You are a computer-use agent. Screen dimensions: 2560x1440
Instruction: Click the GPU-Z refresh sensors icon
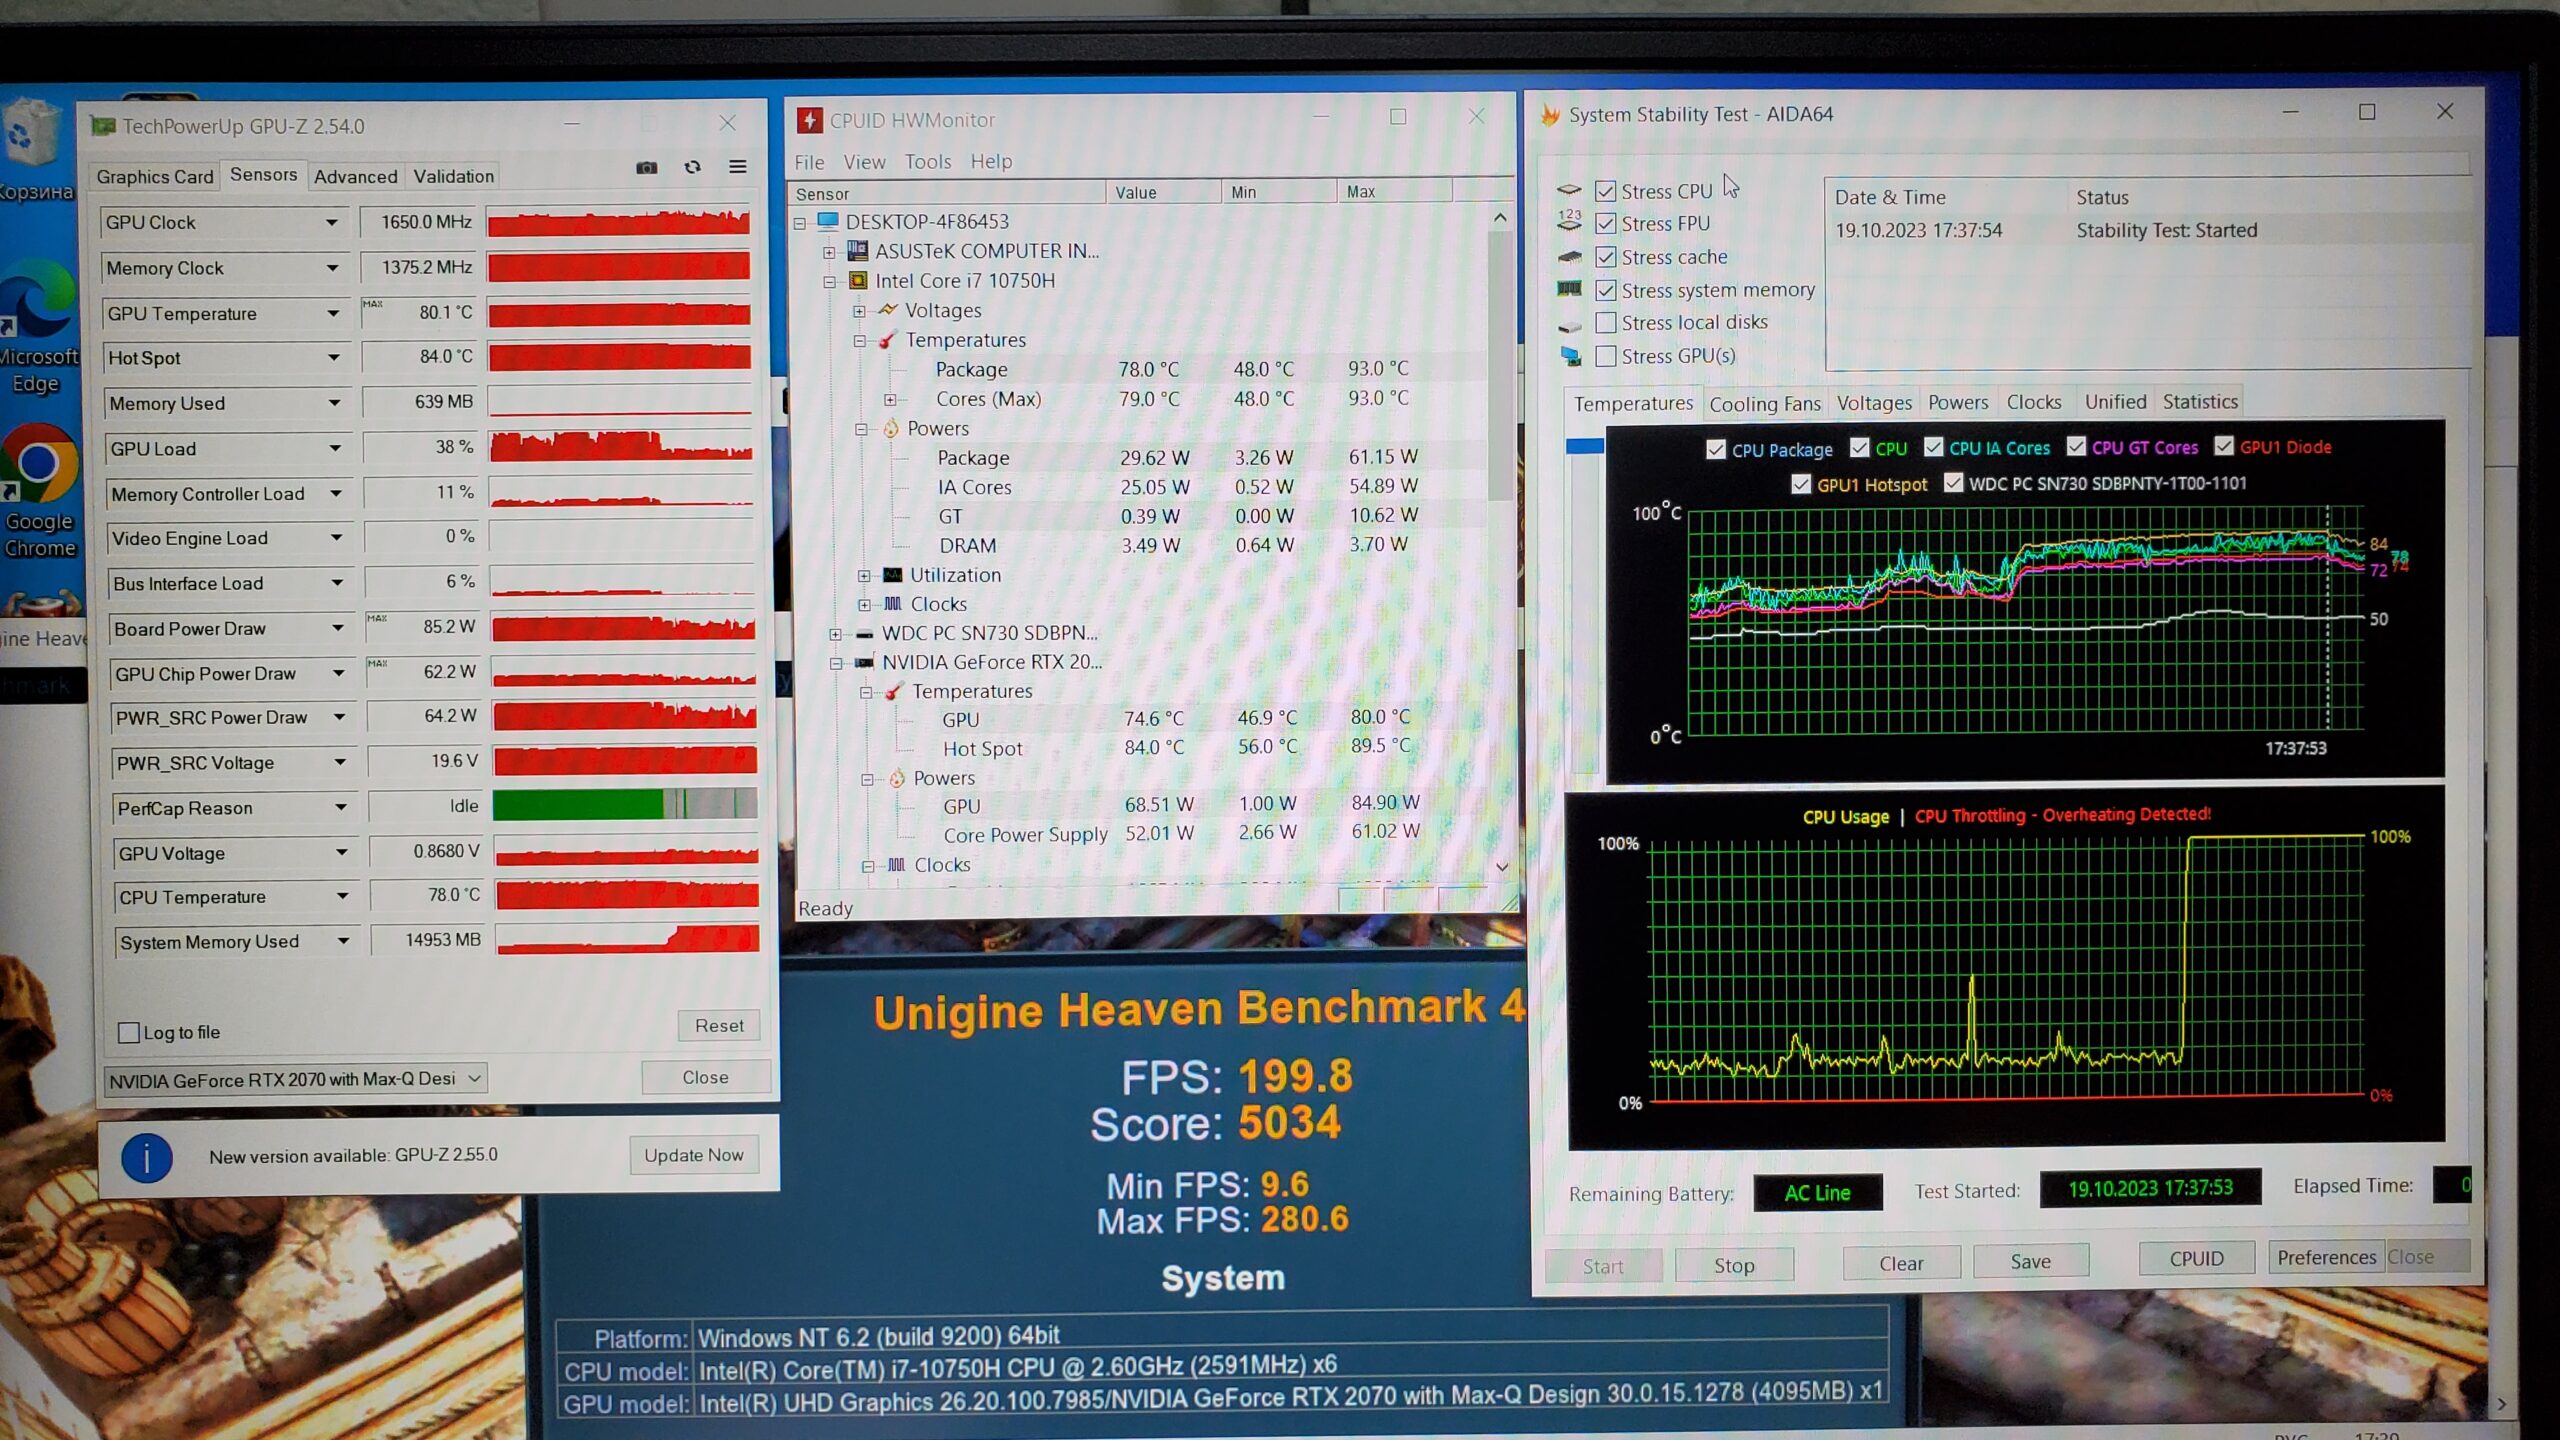(692, 167)
